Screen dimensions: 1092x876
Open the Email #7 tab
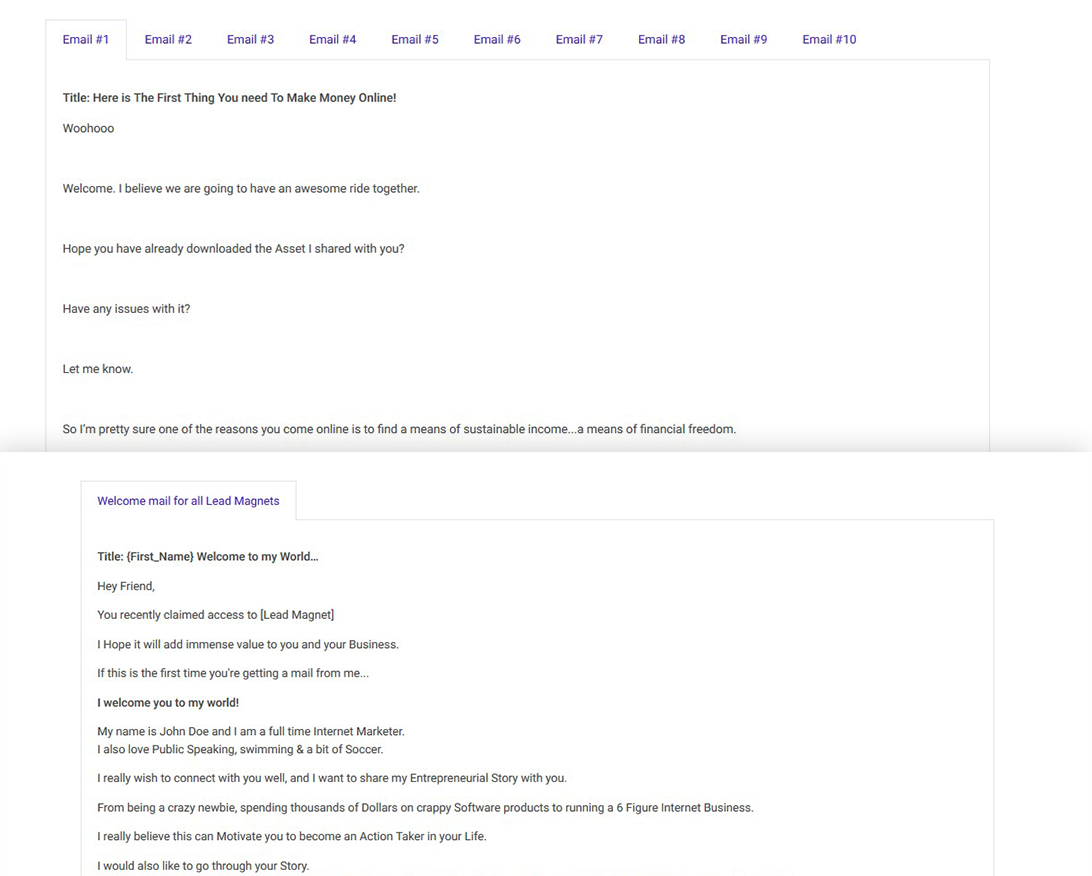click(579, 40)
